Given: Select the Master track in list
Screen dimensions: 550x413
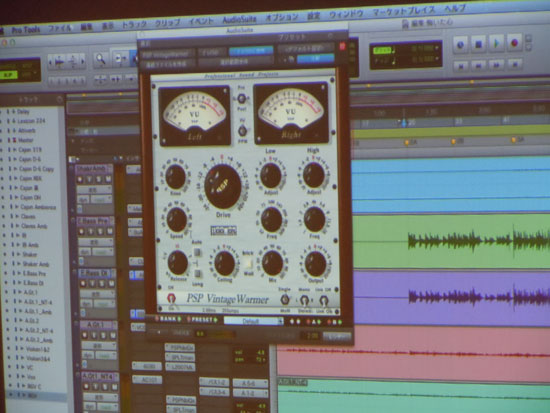Looking at the screenshot, I should (x=26, y=140).
